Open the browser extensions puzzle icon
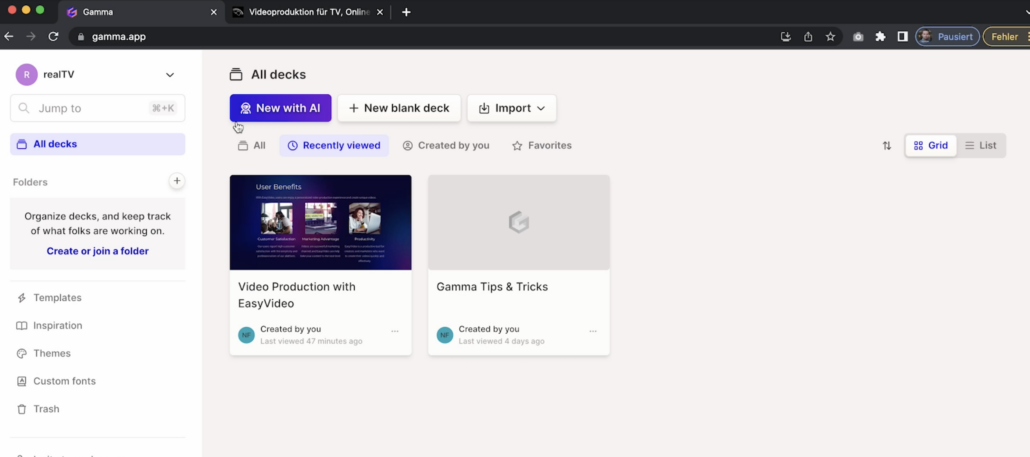1030x457 pixels. tap(880, 37)
